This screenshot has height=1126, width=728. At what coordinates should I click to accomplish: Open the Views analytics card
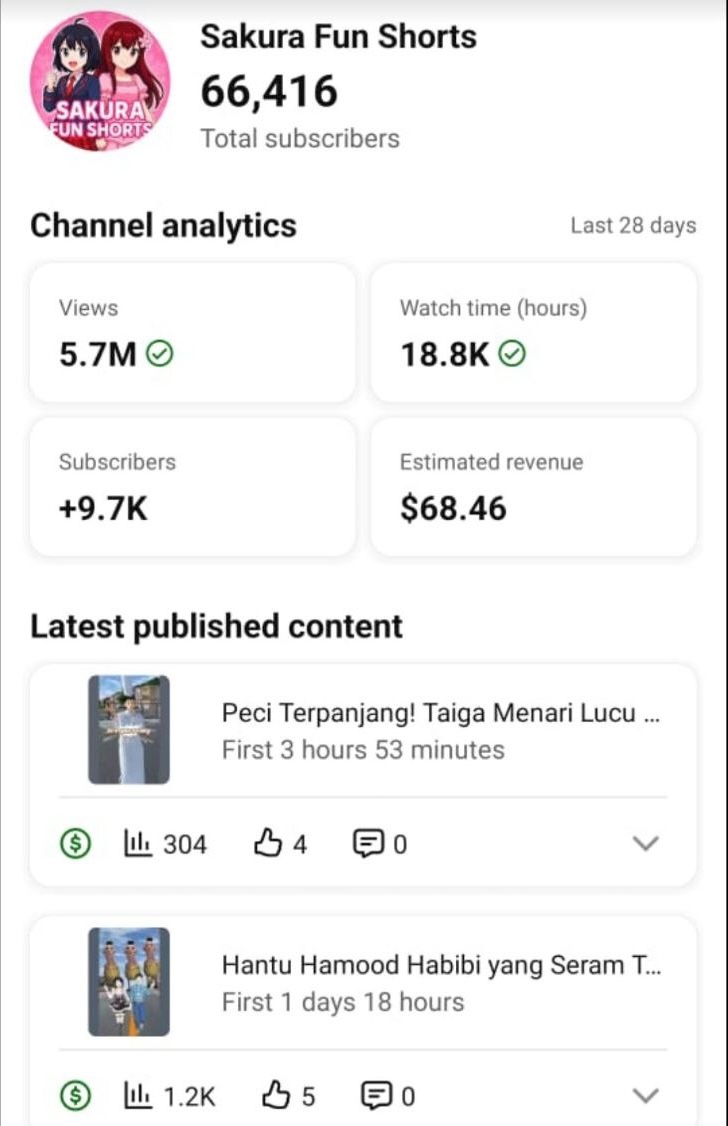192,333
